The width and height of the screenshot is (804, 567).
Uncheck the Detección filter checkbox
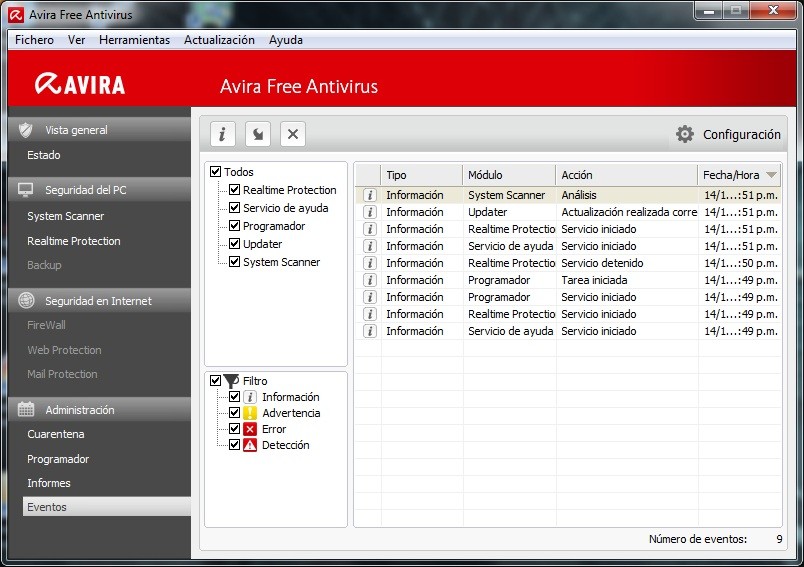(x=234, y=444)
